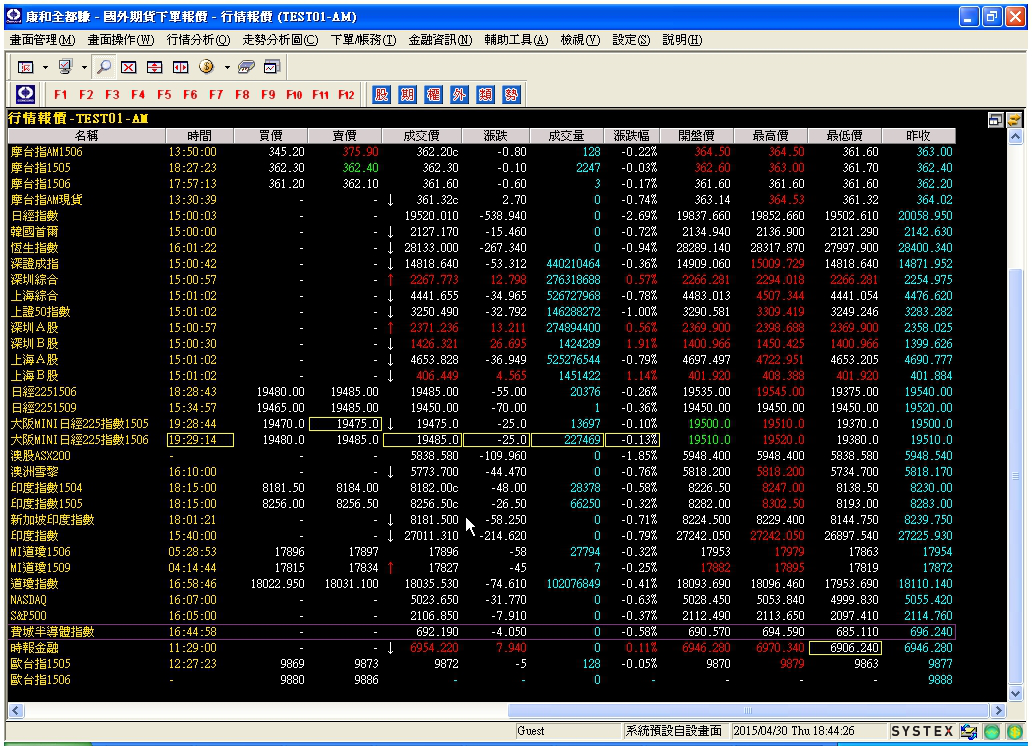Click the horizontal scrollbar left arrow
This screenshot has height=746, width=1032.
(16, 710)
